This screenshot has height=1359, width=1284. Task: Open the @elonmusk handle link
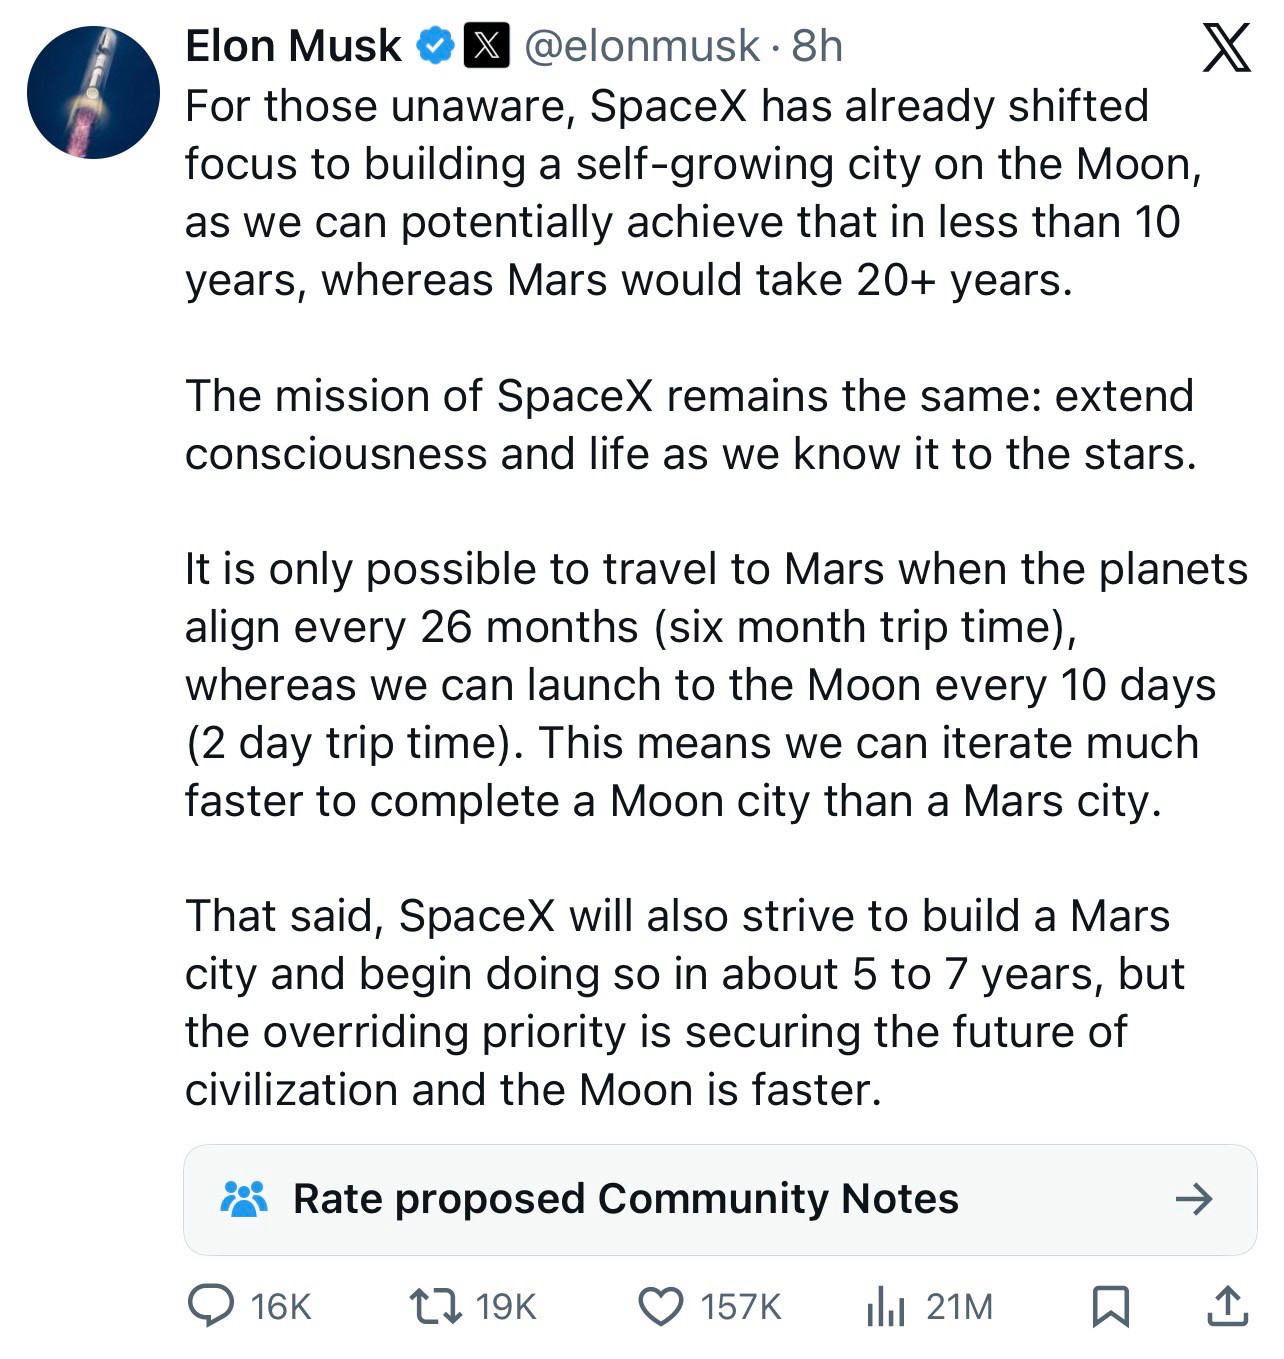pyautogui.click(x=641, y=46)
